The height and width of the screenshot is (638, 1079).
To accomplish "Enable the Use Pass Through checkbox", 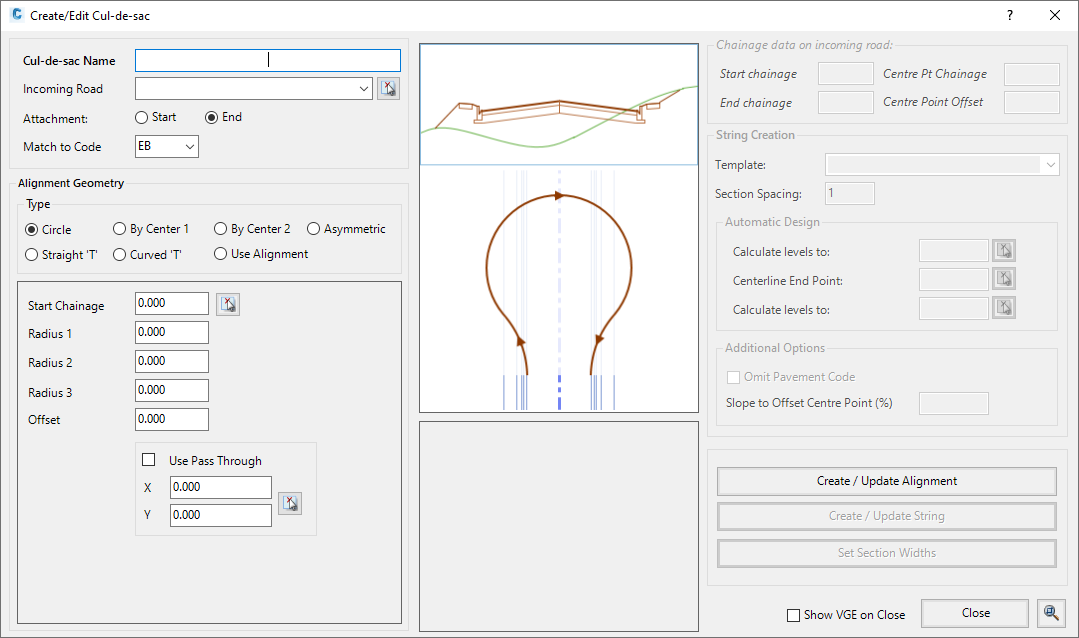I will pos(149,460).
